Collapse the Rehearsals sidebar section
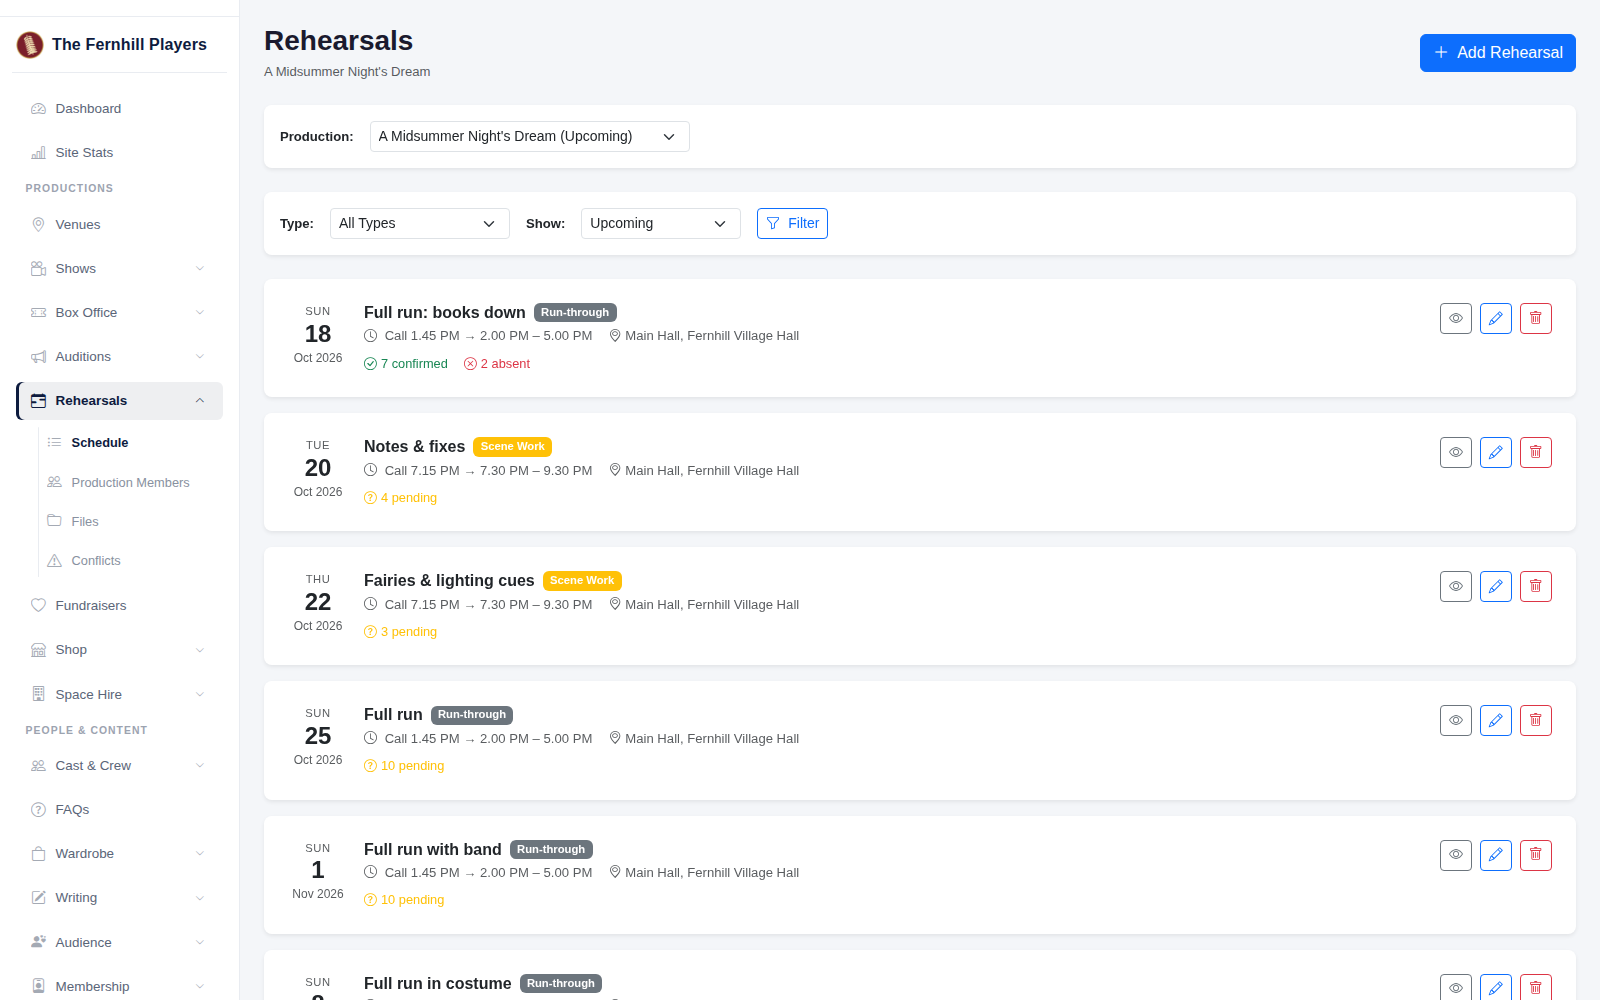This screenshot has width=1600, height=1000. pyautogui.click(x=119, y=400)
